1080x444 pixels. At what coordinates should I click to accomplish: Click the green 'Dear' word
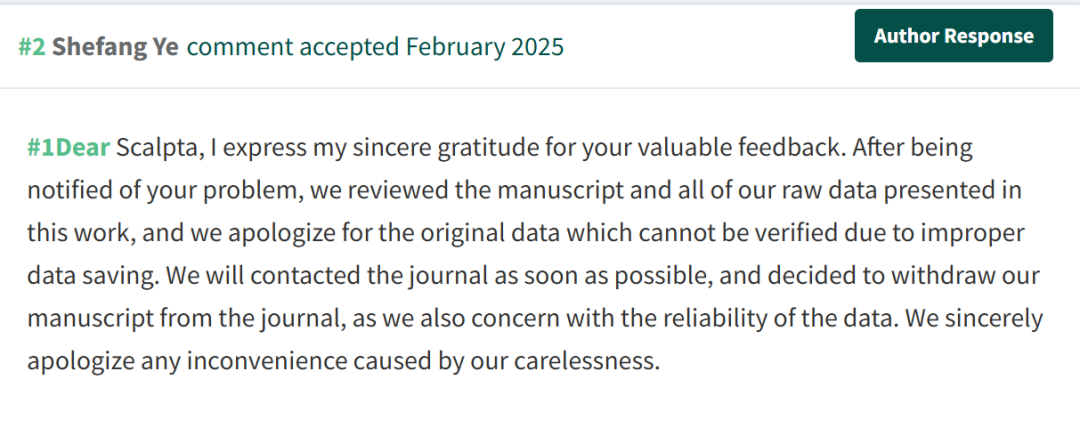(83, 147)
